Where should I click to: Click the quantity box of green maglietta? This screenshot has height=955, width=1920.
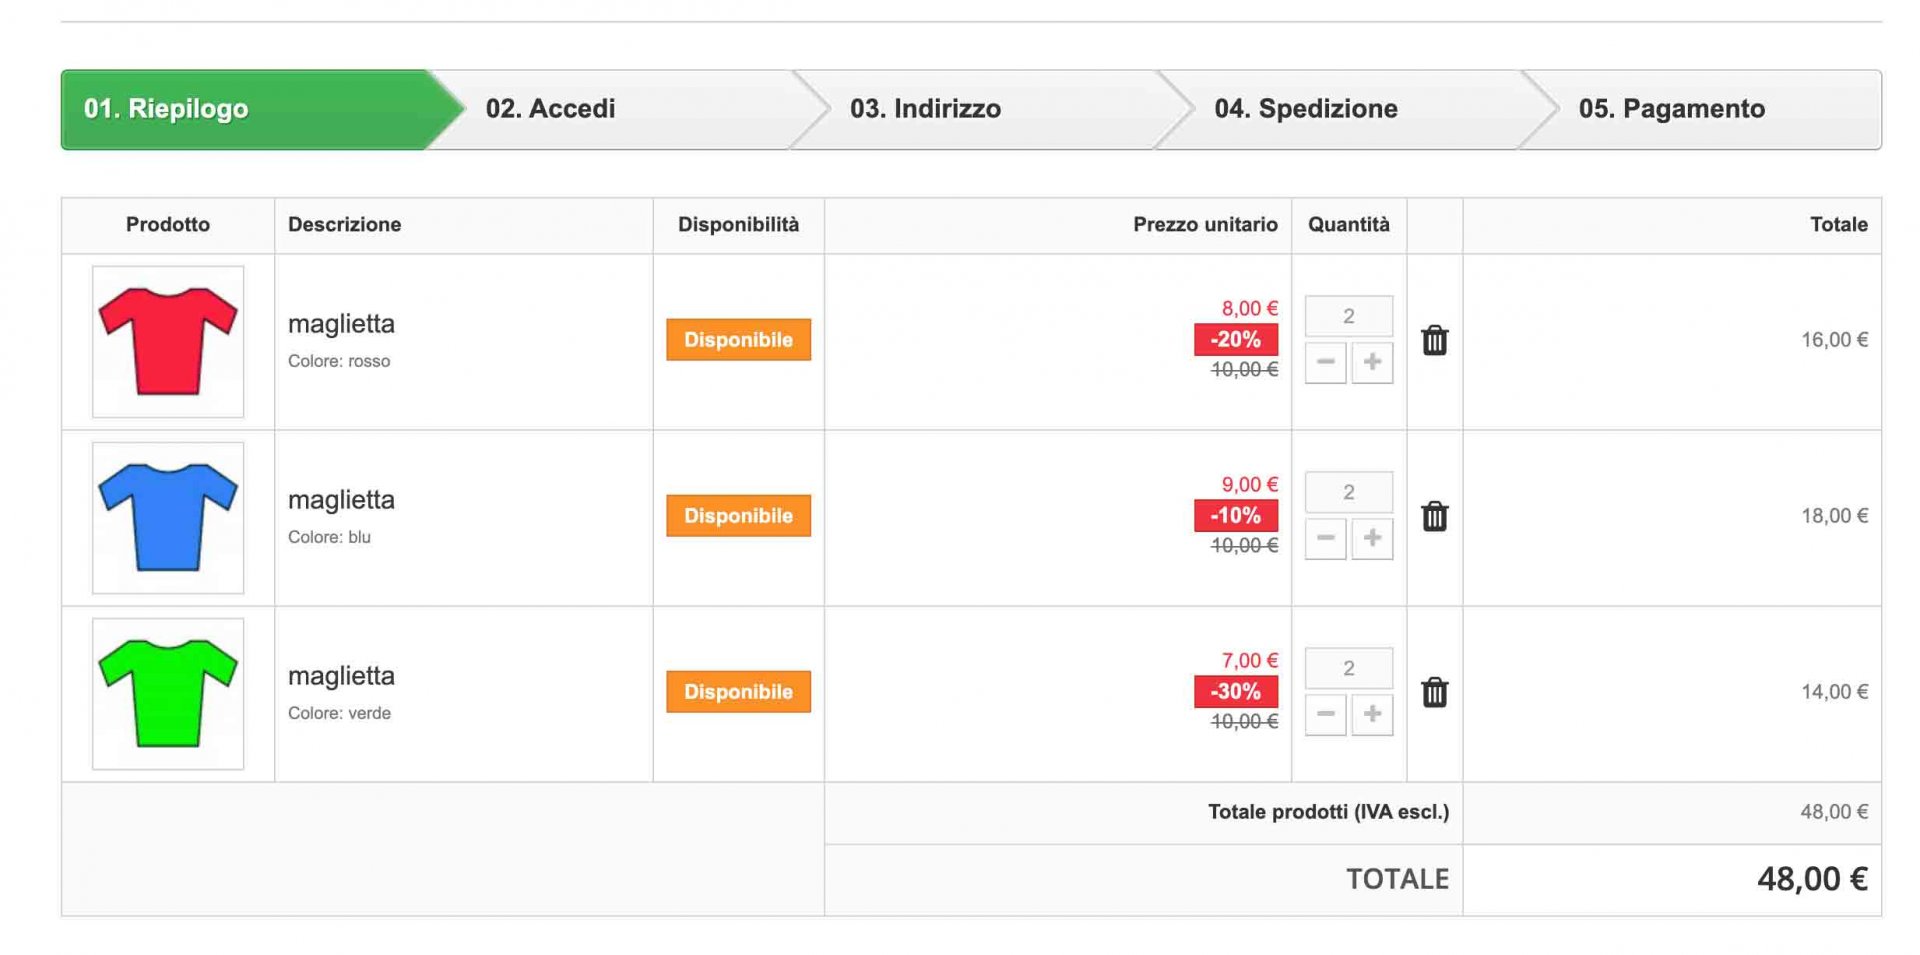pyautogui.click(x=1348, y=668)
